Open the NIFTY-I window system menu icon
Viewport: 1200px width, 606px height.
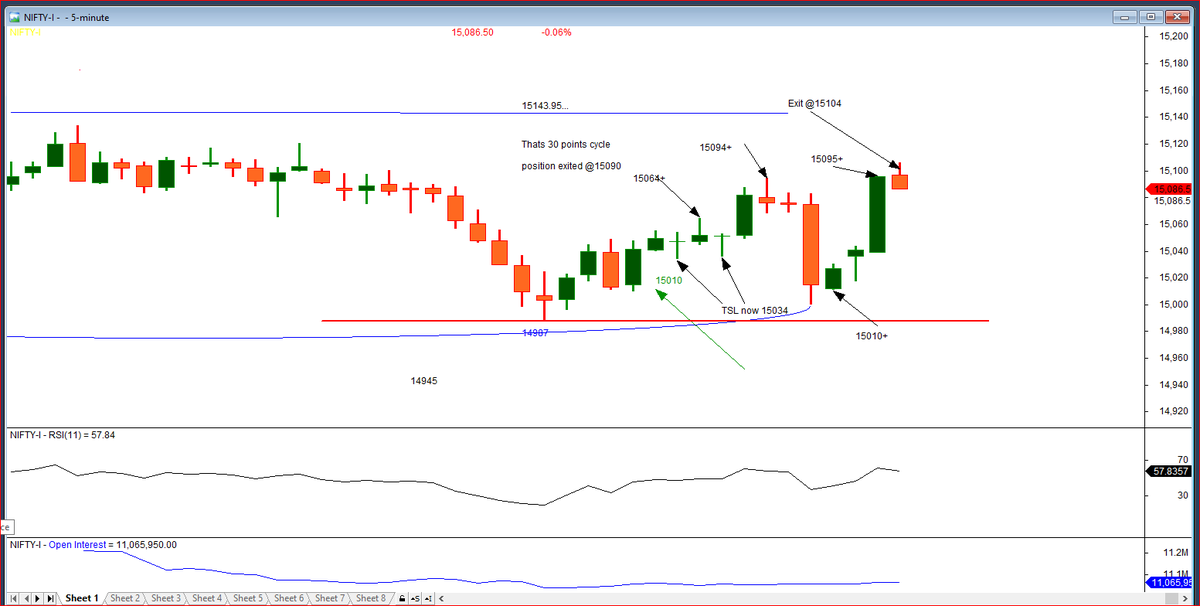coord(14,17)
